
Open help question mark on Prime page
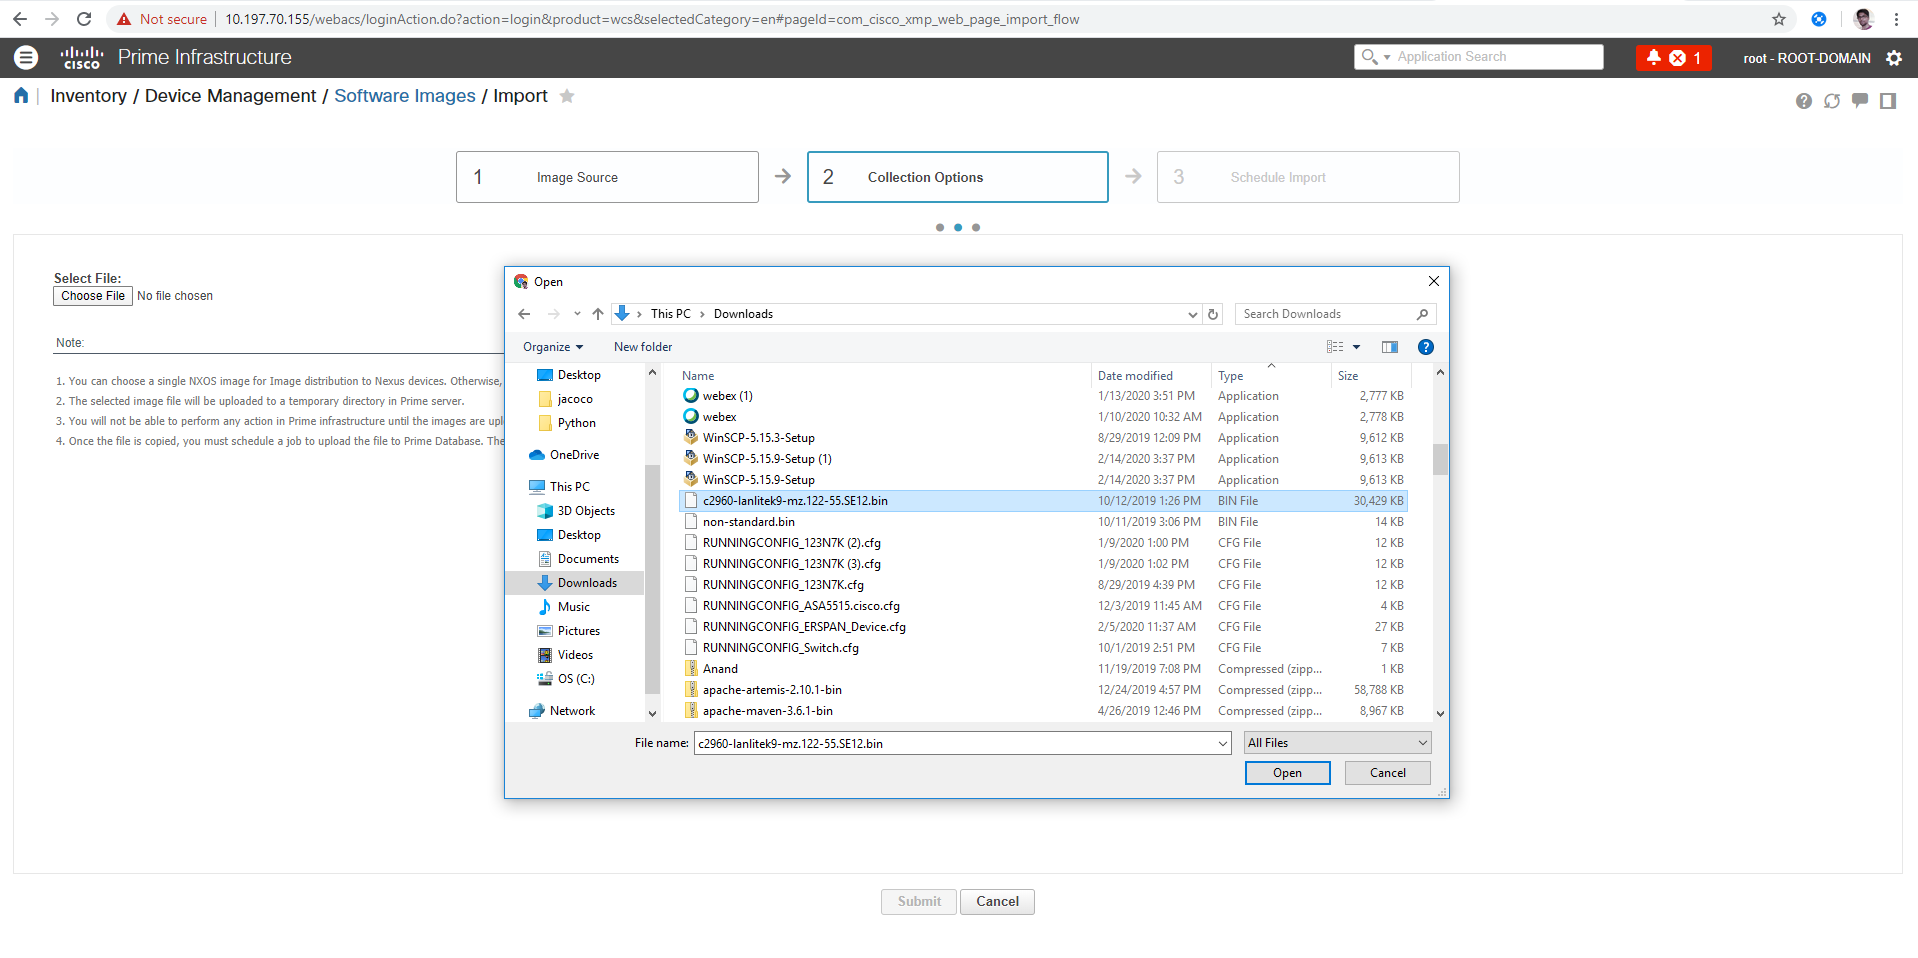click(x=1803, y=101)
